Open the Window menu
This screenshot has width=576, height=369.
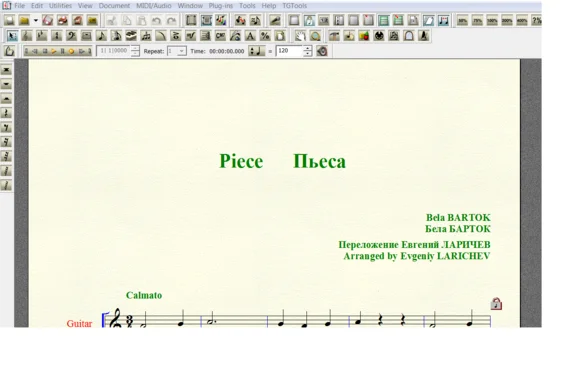[190, 6]
